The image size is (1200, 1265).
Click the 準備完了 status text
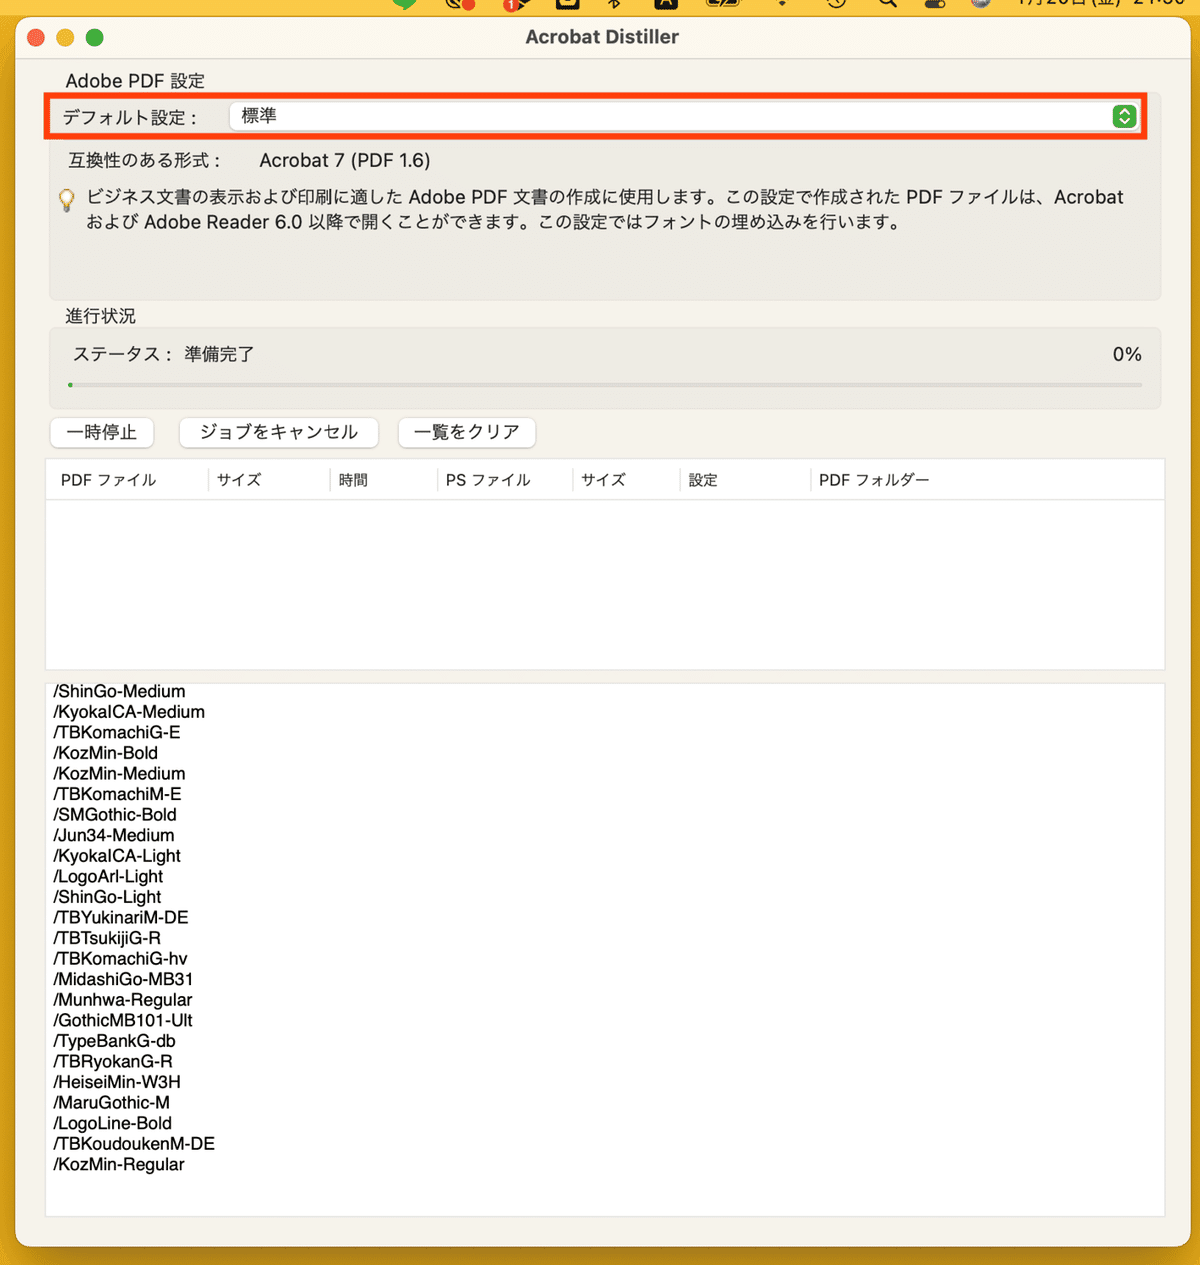tap(219, 354)
